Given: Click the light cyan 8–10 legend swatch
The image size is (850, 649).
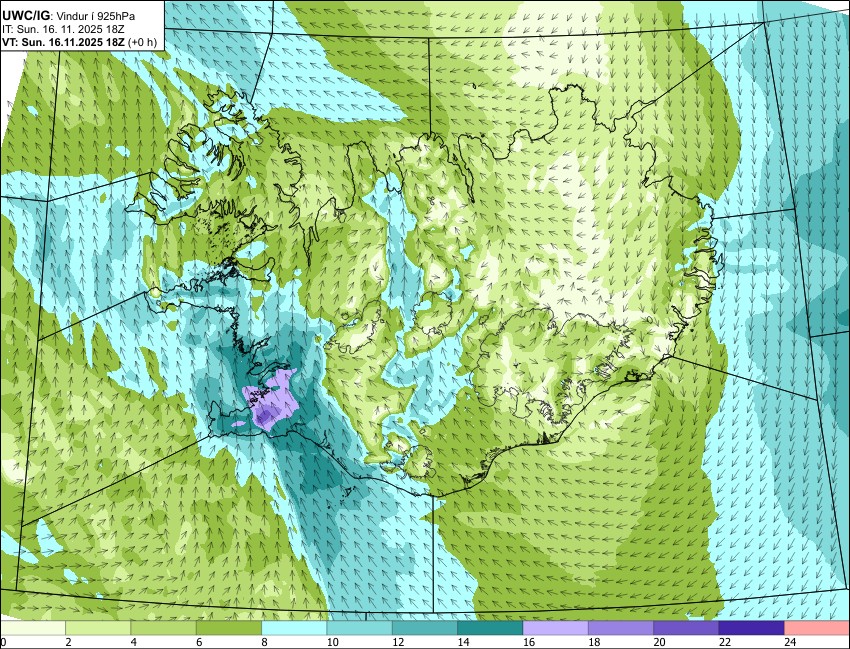Looking at the screenshot, I should (294, 628).
